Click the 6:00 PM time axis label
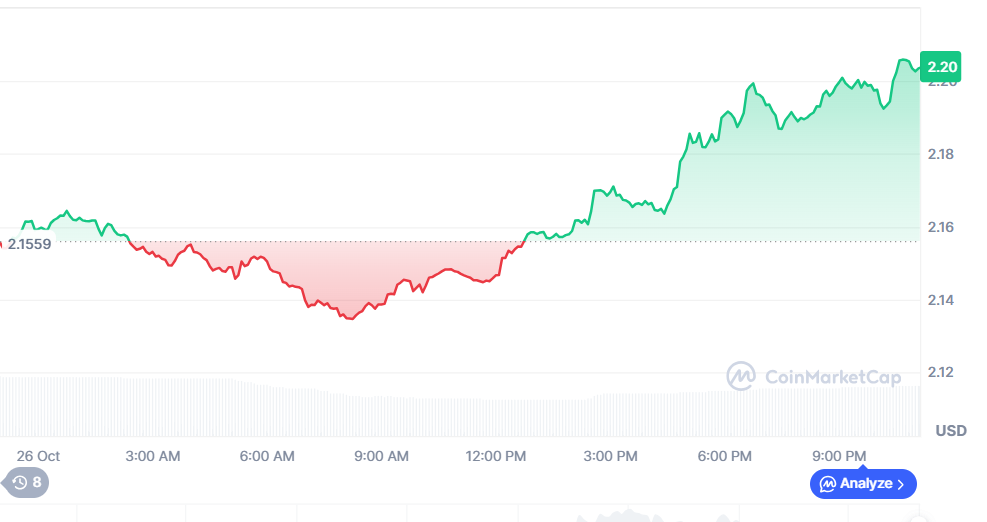The height and width of the screenshot is (522, 987). (724, 456)
